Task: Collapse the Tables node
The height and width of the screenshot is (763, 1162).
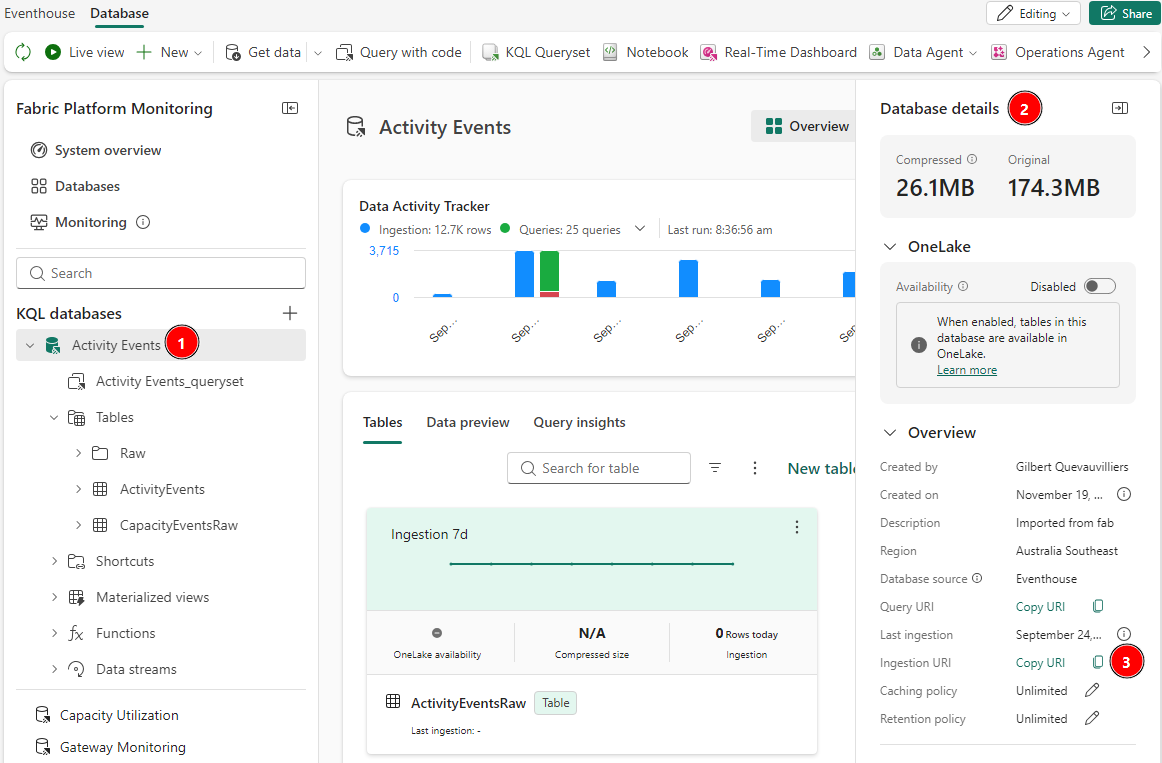Action: (53, 418)
